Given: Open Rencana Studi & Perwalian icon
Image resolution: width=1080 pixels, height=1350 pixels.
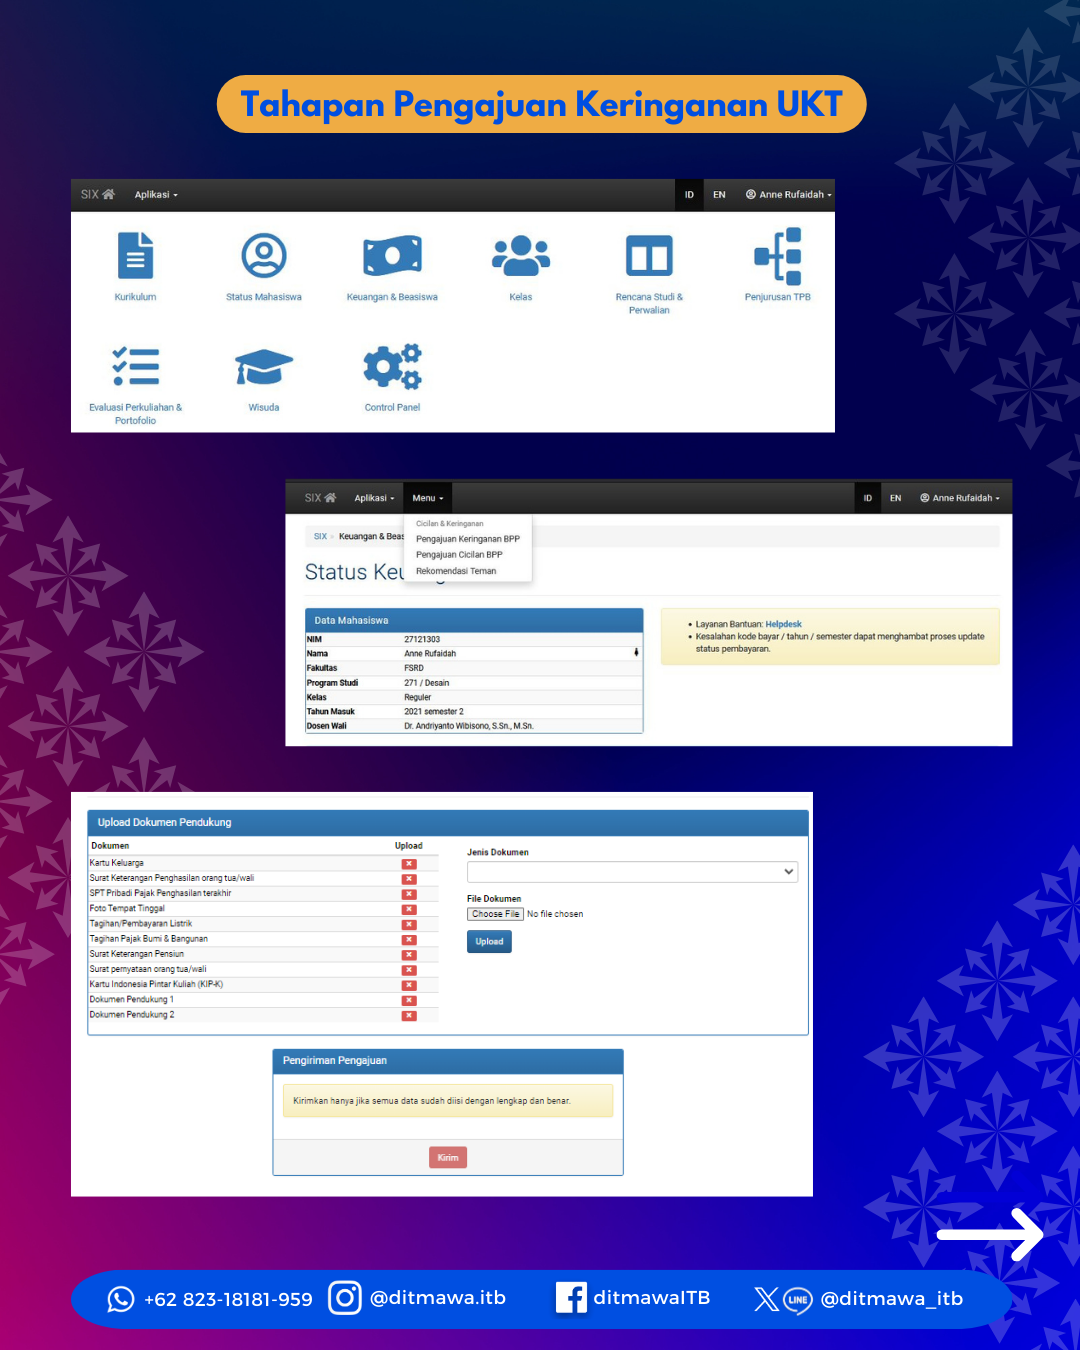Looking at the screenshot, I should pos(649,256).
